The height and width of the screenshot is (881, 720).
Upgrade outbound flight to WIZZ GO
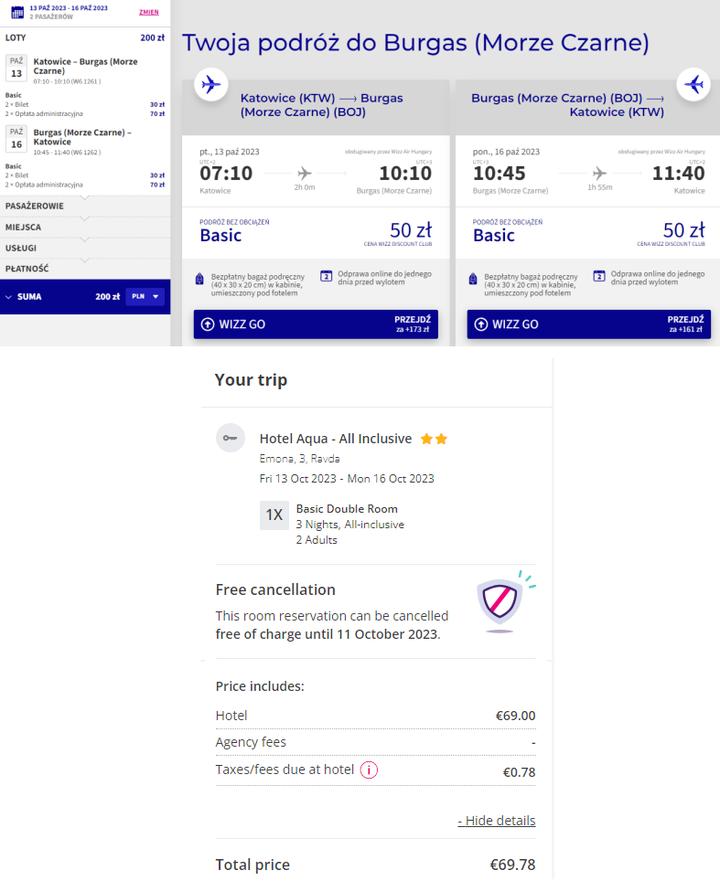point(316,324)
